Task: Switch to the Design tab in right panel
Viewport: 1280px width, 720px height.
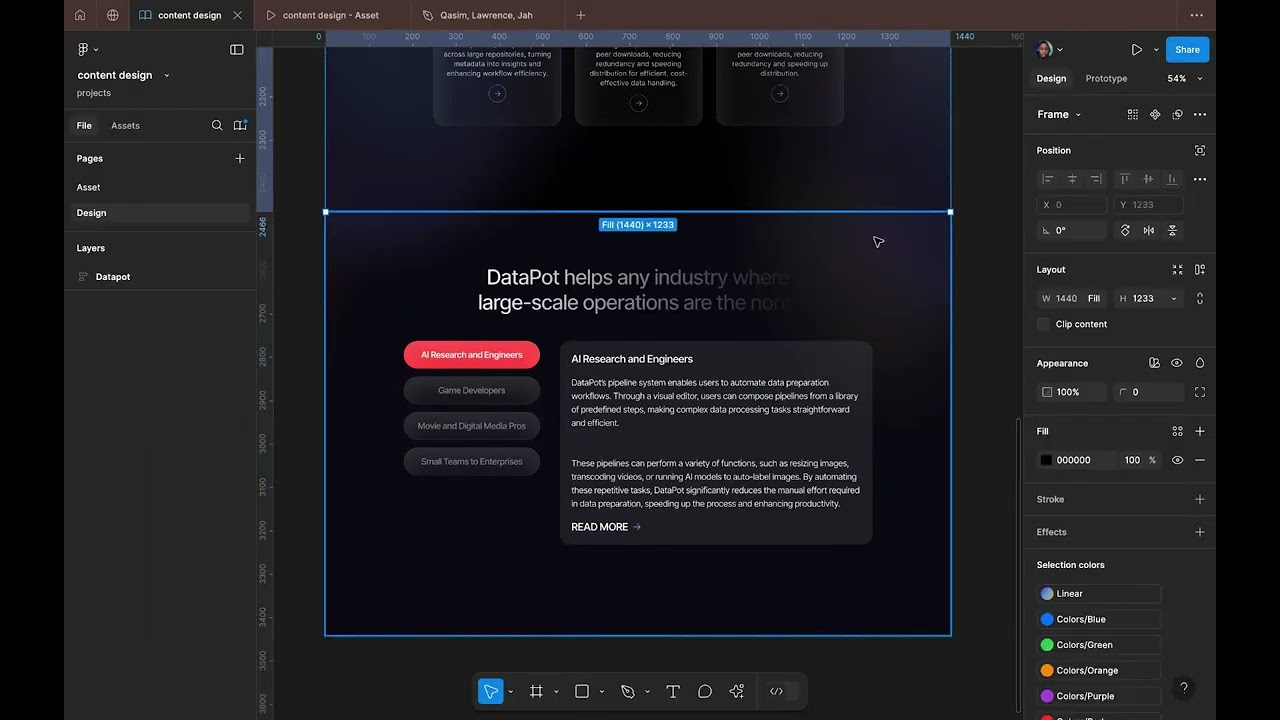Action: tap(1051, 79)
